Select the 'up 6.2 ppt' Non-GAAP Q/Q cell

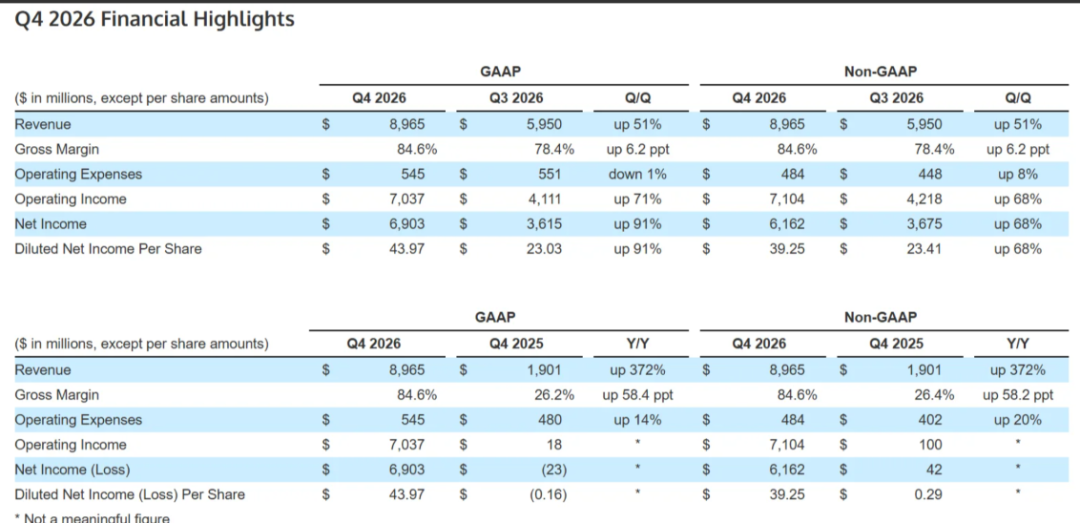coord(1018,150)
